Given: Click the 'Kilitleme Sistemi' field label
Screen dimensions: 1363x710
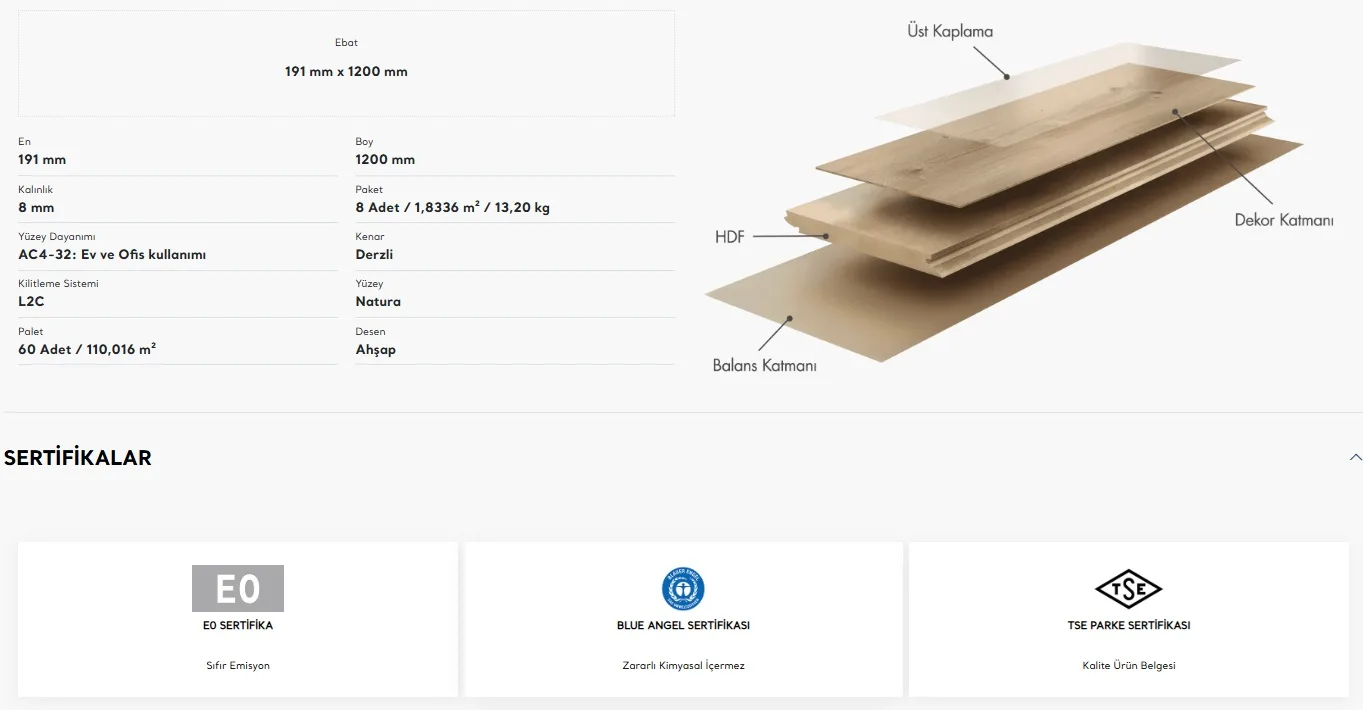Looking at the screenshot, I should 58,284.
